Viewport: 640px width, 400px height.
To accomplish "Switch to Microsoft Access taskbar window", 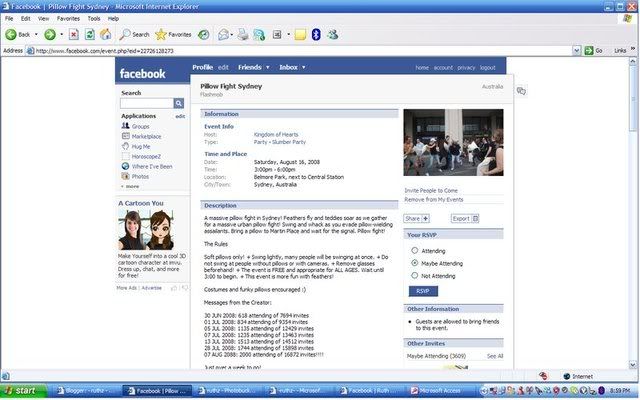I will pyautogui.click(x=441, y=391).
